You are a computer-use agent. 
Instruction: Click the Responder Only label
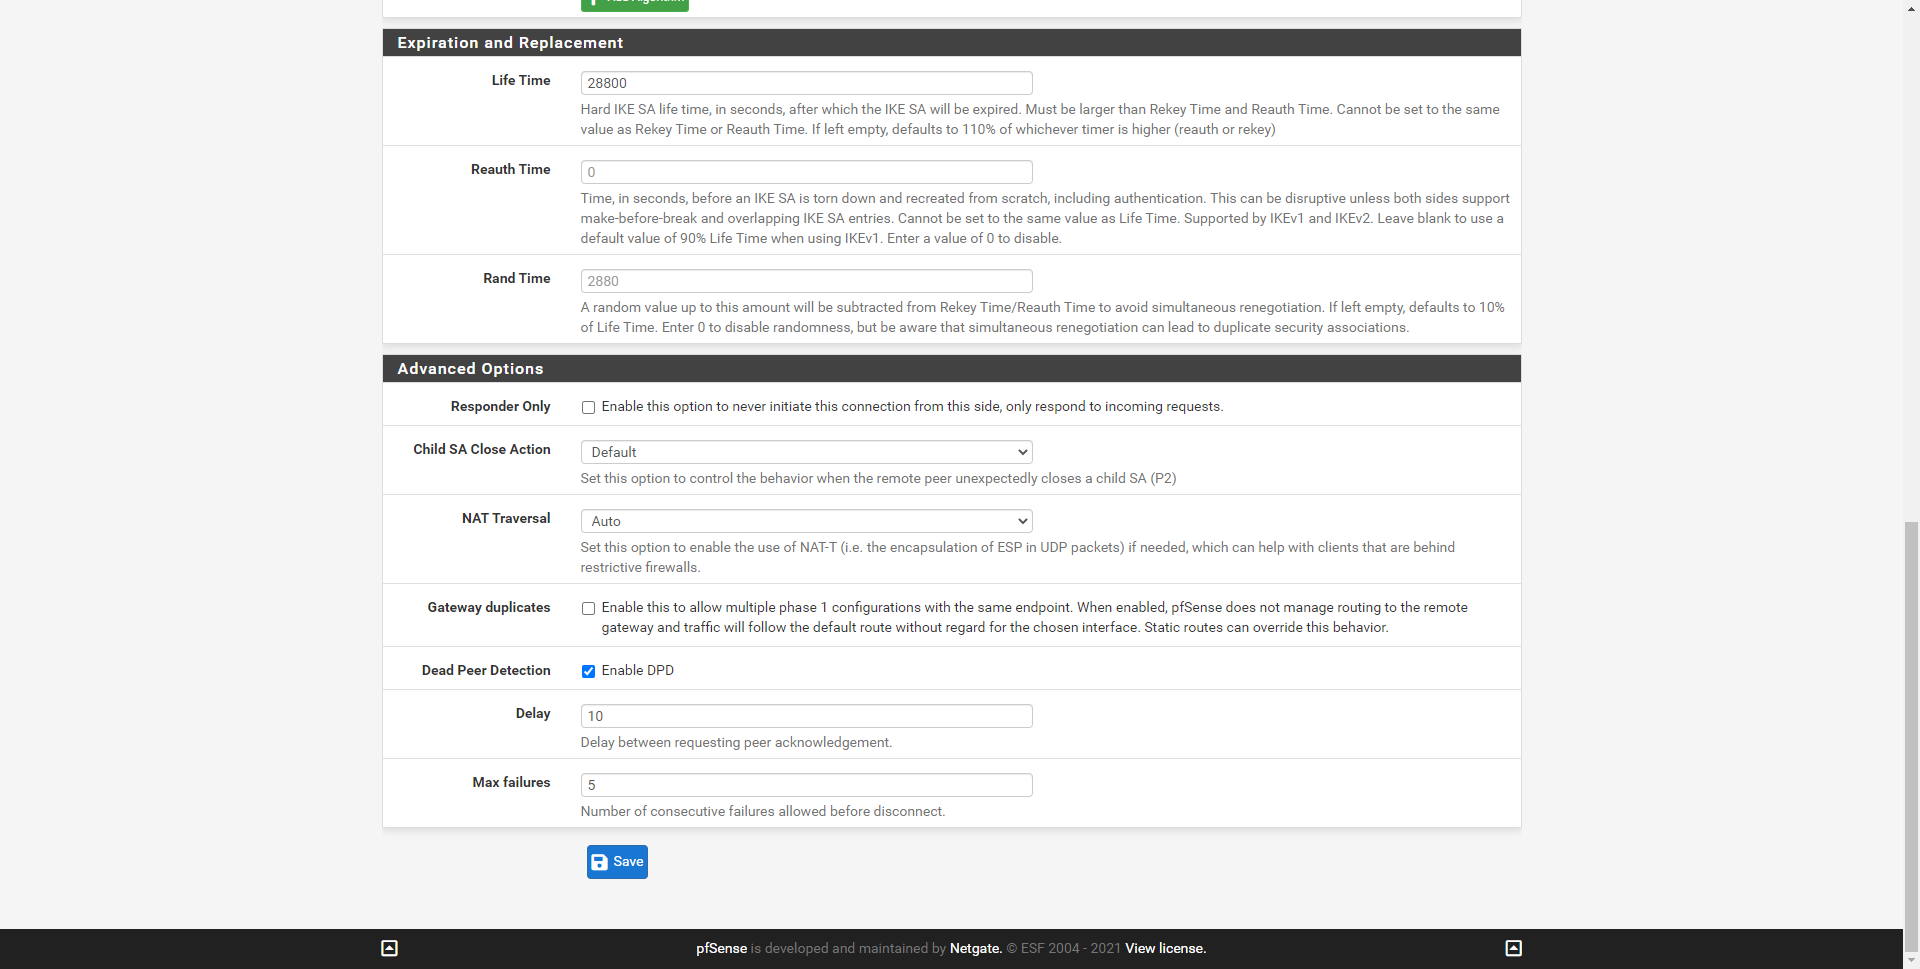point(500,406)
